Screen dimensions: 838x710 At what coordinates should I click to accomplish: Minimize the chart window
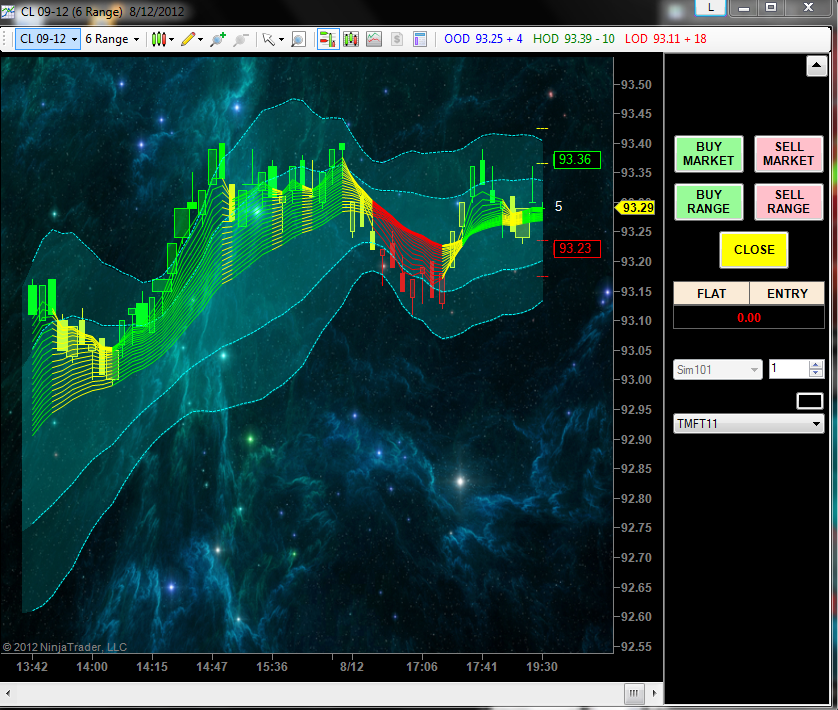tap(744, 7)
